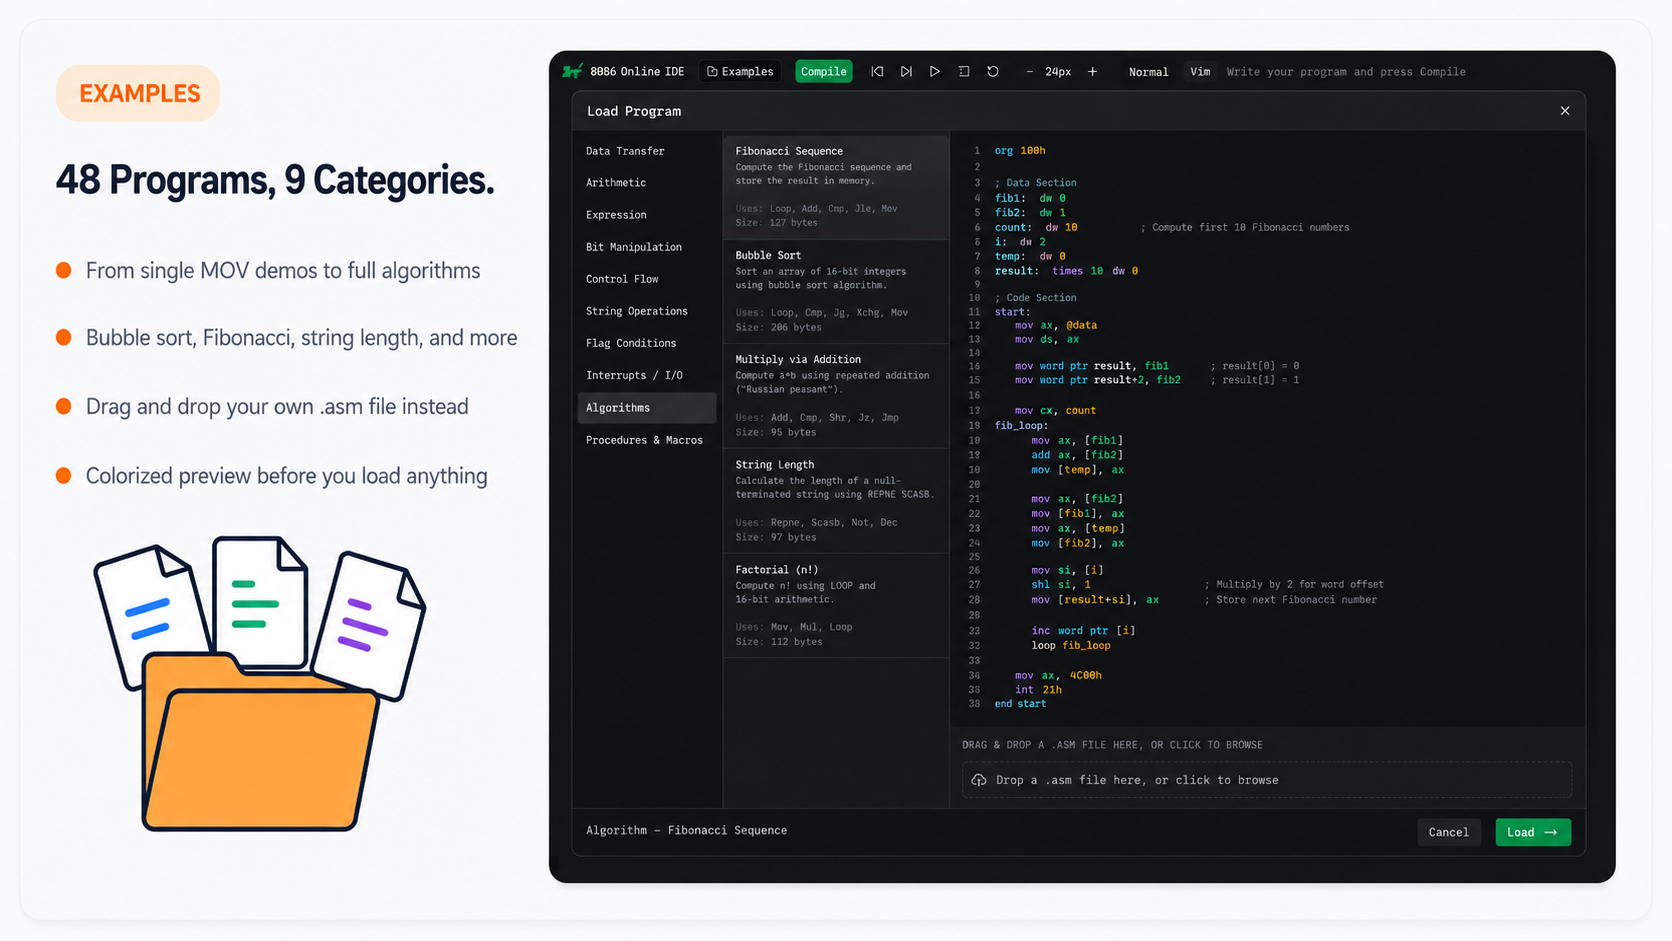Click 'Algorithm – Fibonacci Sequence' footer text
This screenshot has width=1672, height=941.
coord(686,830)
